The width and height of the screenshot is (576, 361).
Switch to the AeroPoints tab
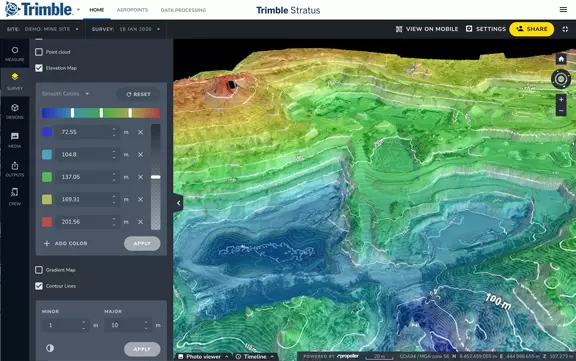tap(132, 10)
